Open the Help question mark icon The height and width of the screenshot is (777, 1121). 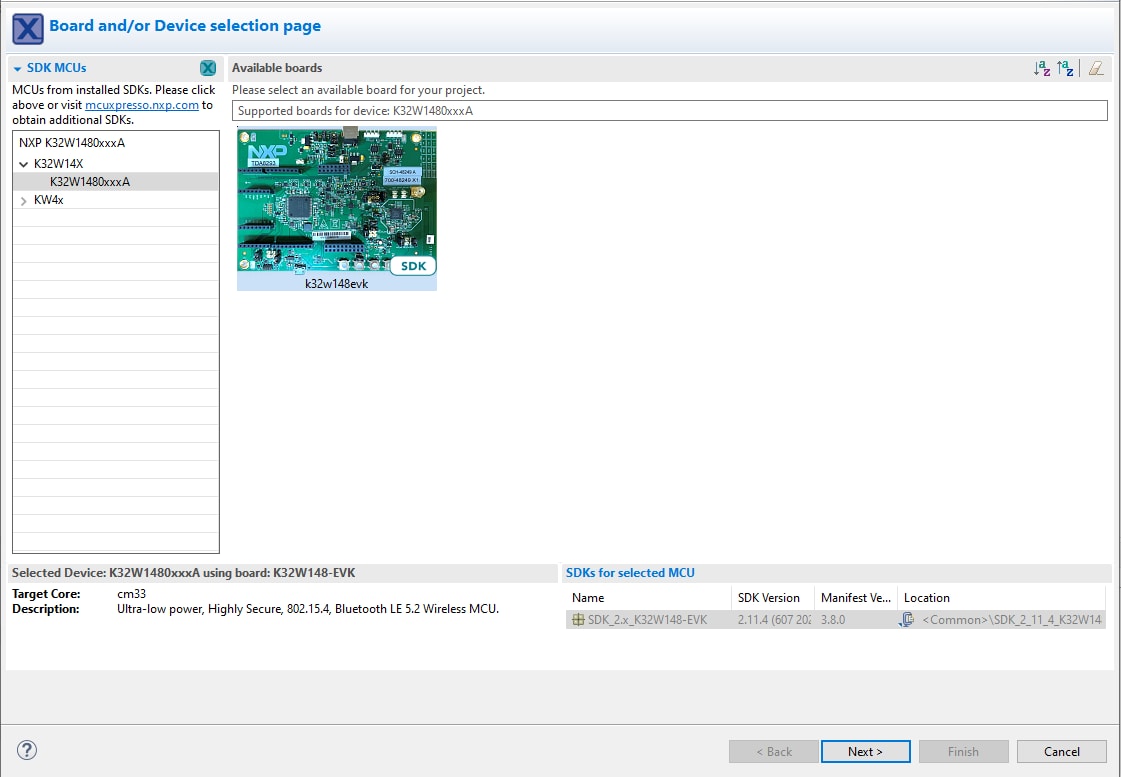(x=27, y=750)
